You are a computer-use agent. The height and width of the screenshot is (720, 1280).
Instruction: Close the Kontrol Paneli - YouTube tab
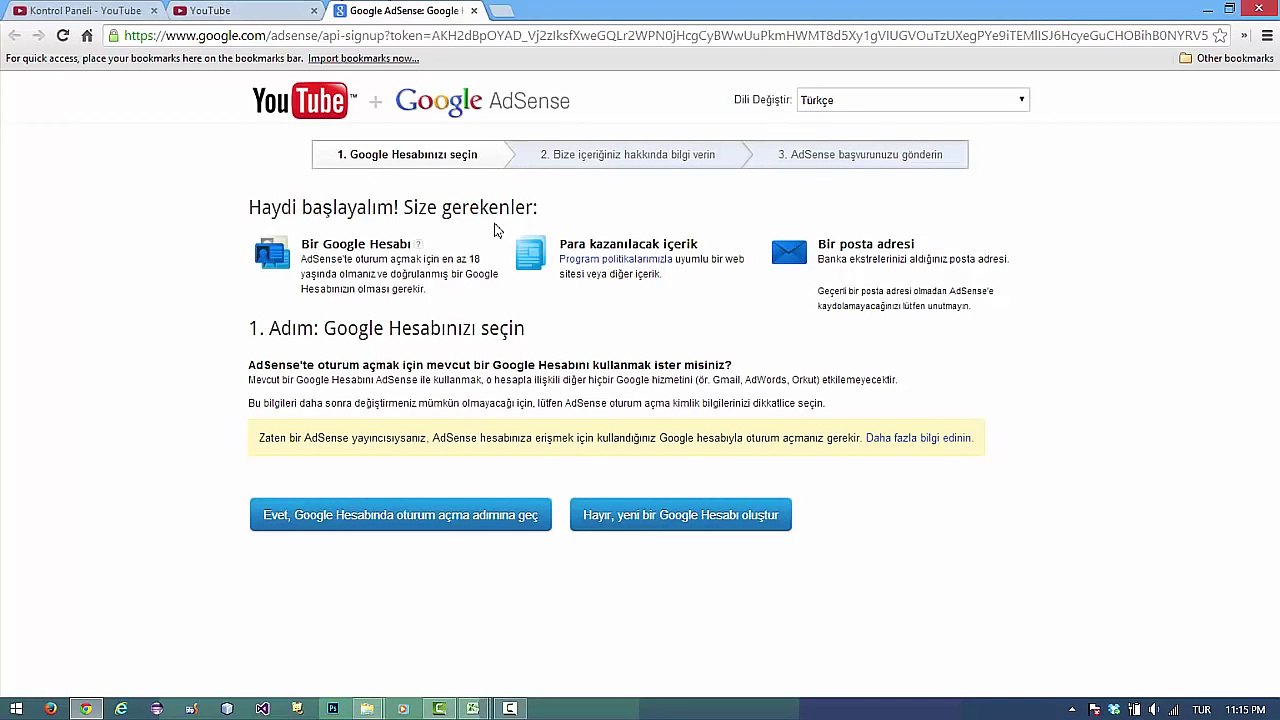tap(154, 11)
